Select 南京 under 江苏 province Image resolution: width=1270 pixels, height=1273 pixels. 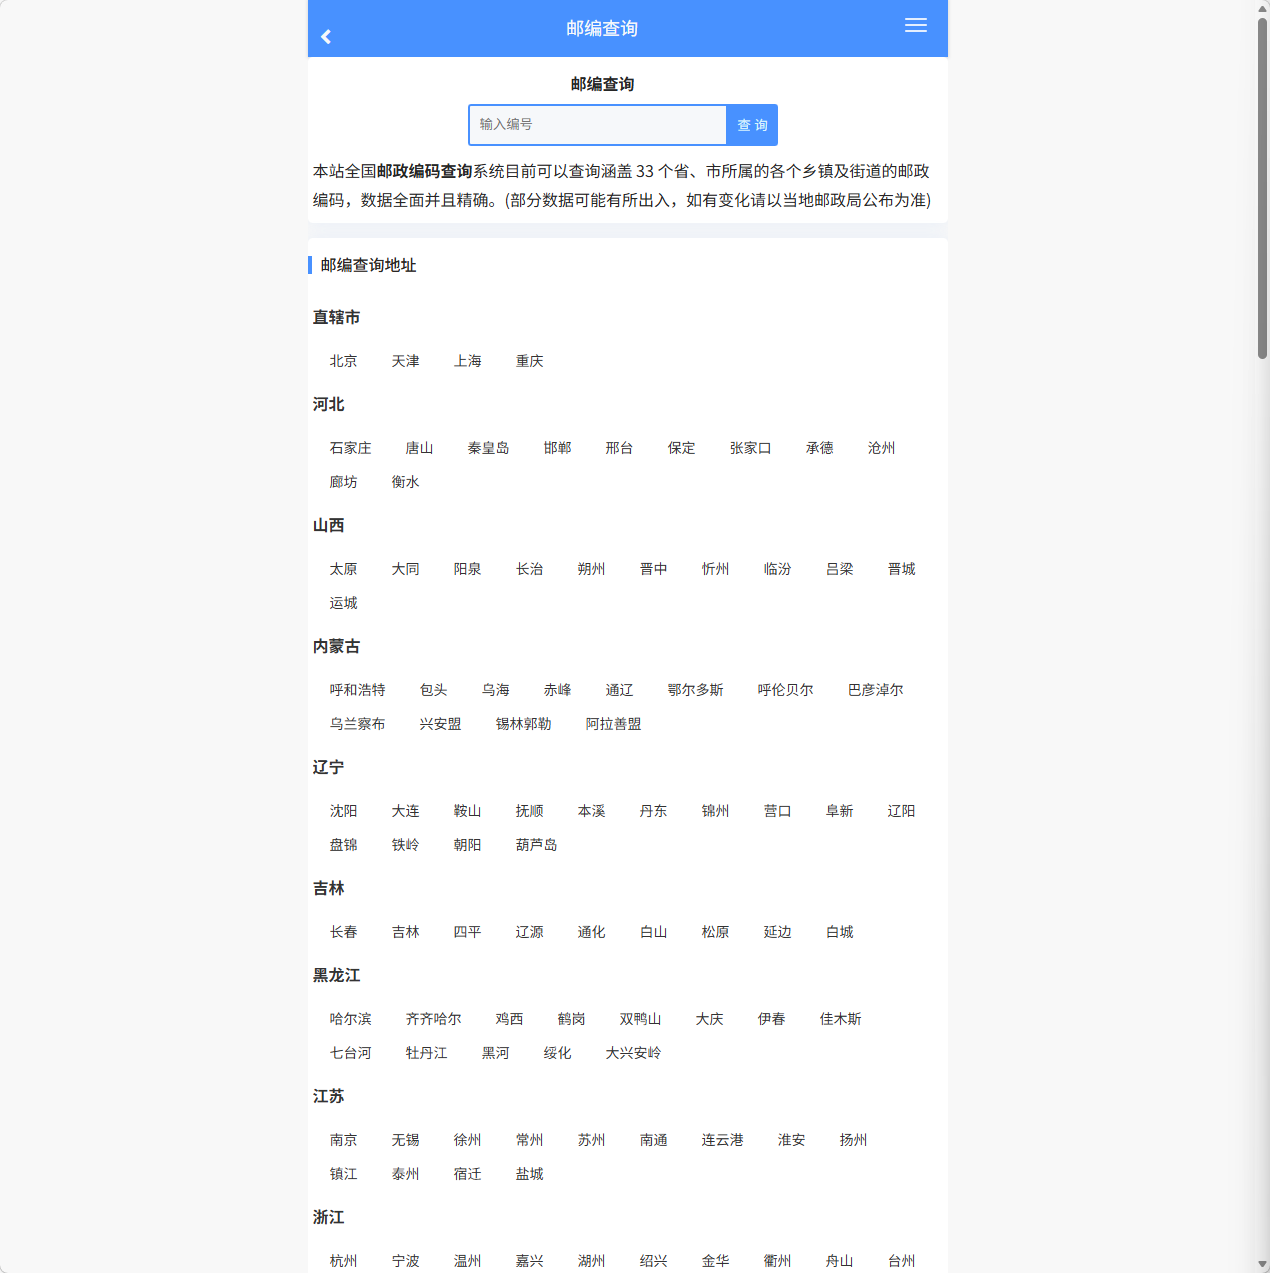coord(343,1140)
